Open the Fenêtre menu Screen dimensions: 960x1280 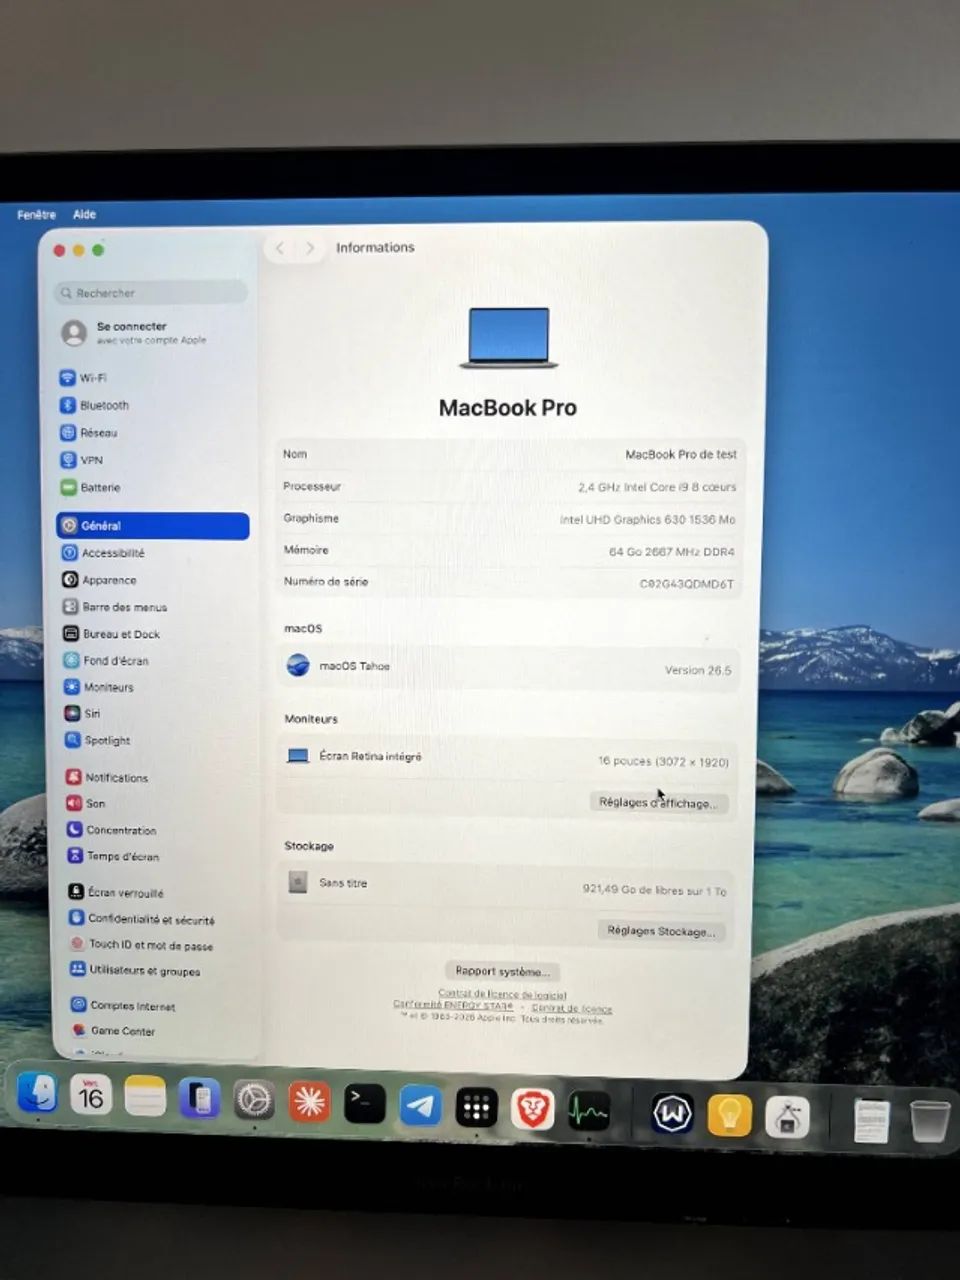pos(37,214)
